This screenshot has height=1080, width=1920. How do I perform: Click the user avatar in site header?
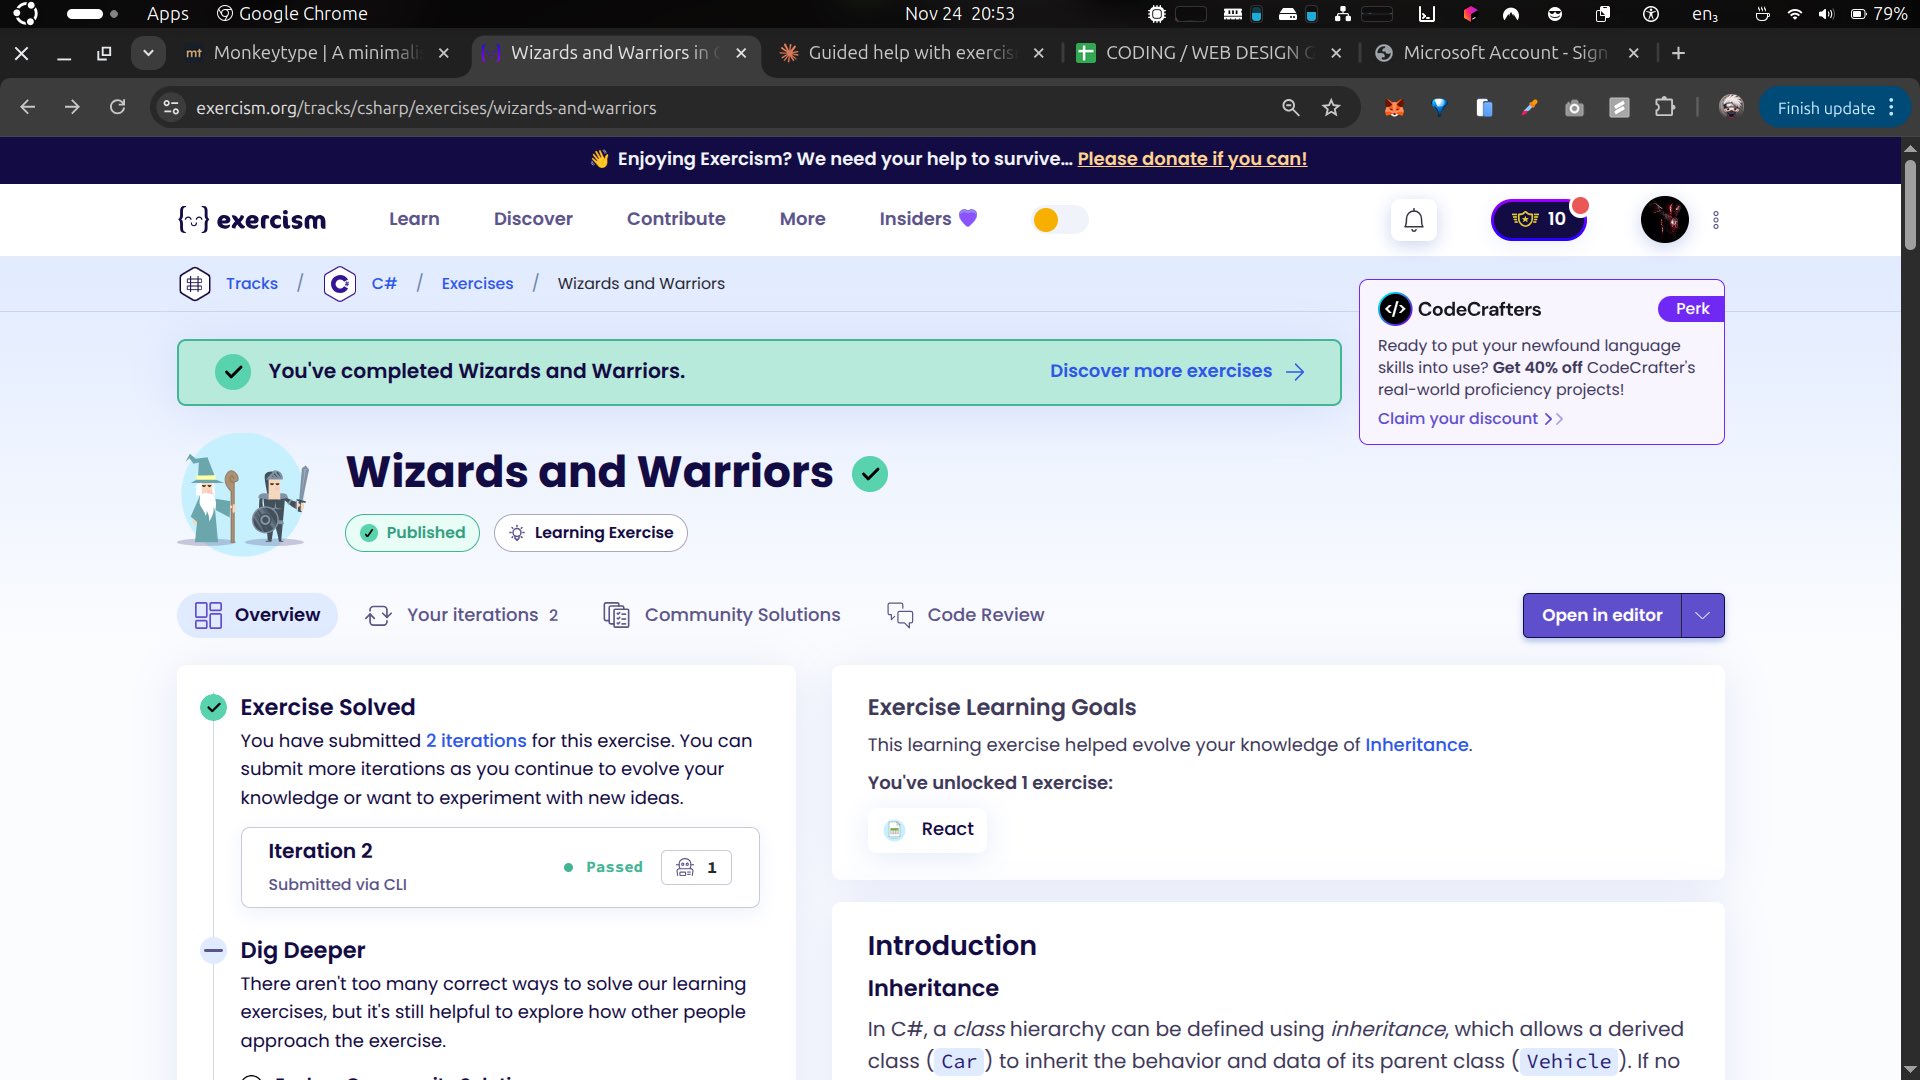click(x=1664, y=219)
